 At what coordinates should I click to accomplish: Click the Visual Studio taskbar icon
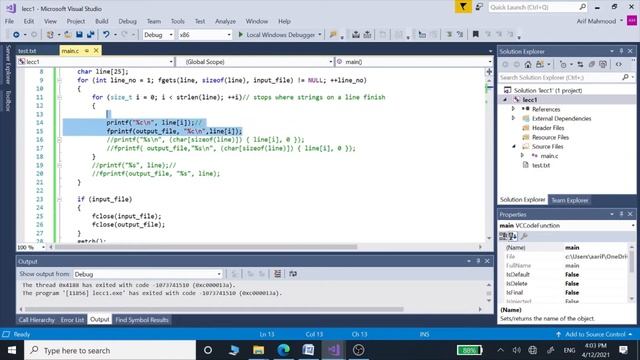pyautogui.click(x=333, y=350)
